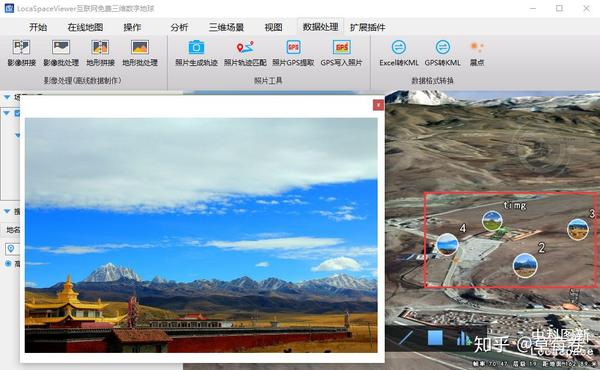
Task: Open the 分析 ribbon tab
Action: click(x=179, y=27)
